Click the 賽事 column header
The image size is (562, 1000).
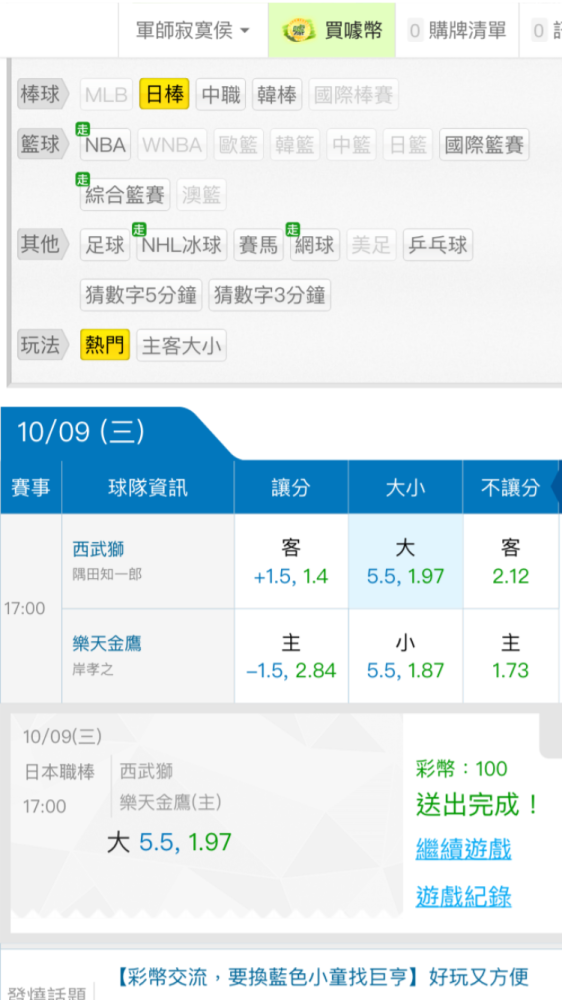click(31, 488)
